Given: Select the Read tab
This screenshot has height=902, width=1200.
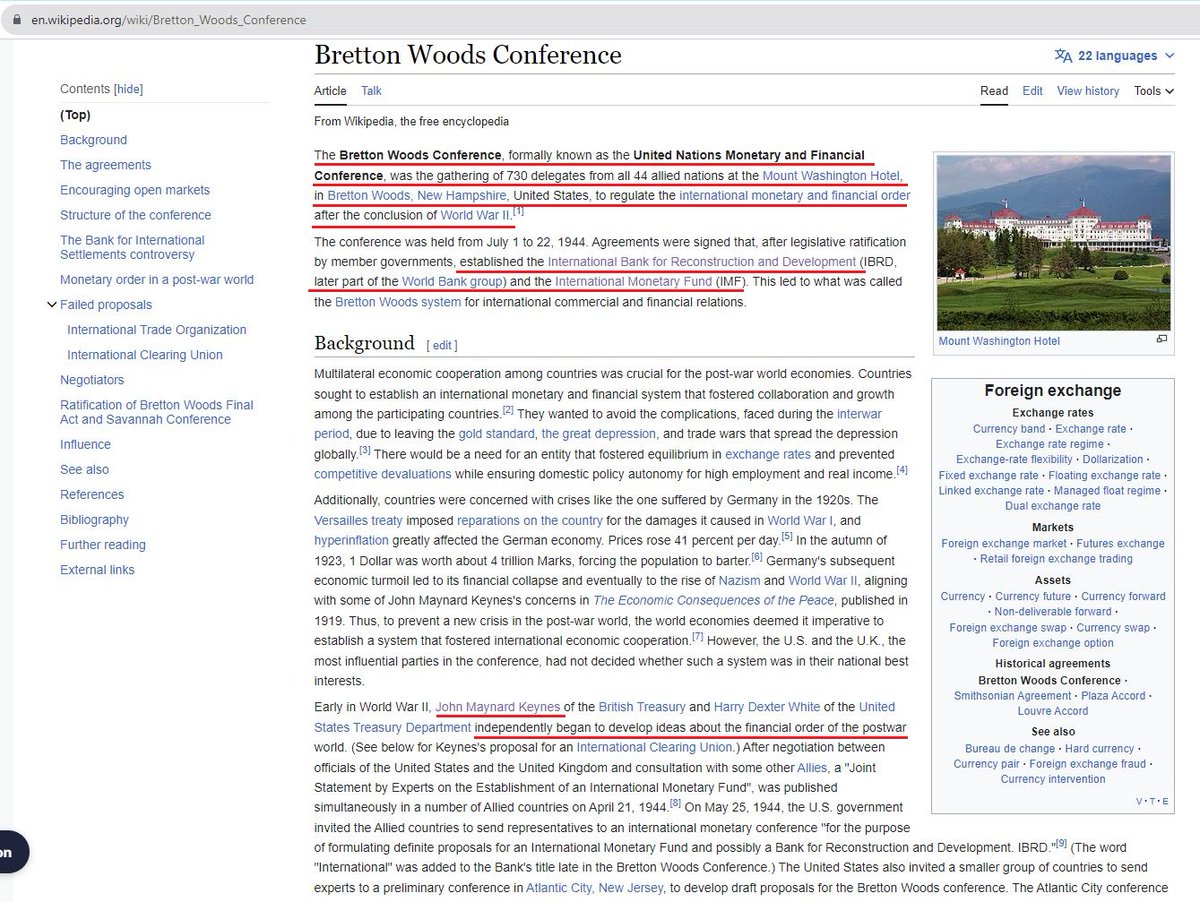Looking at the screenshot, I should [994, 91].
